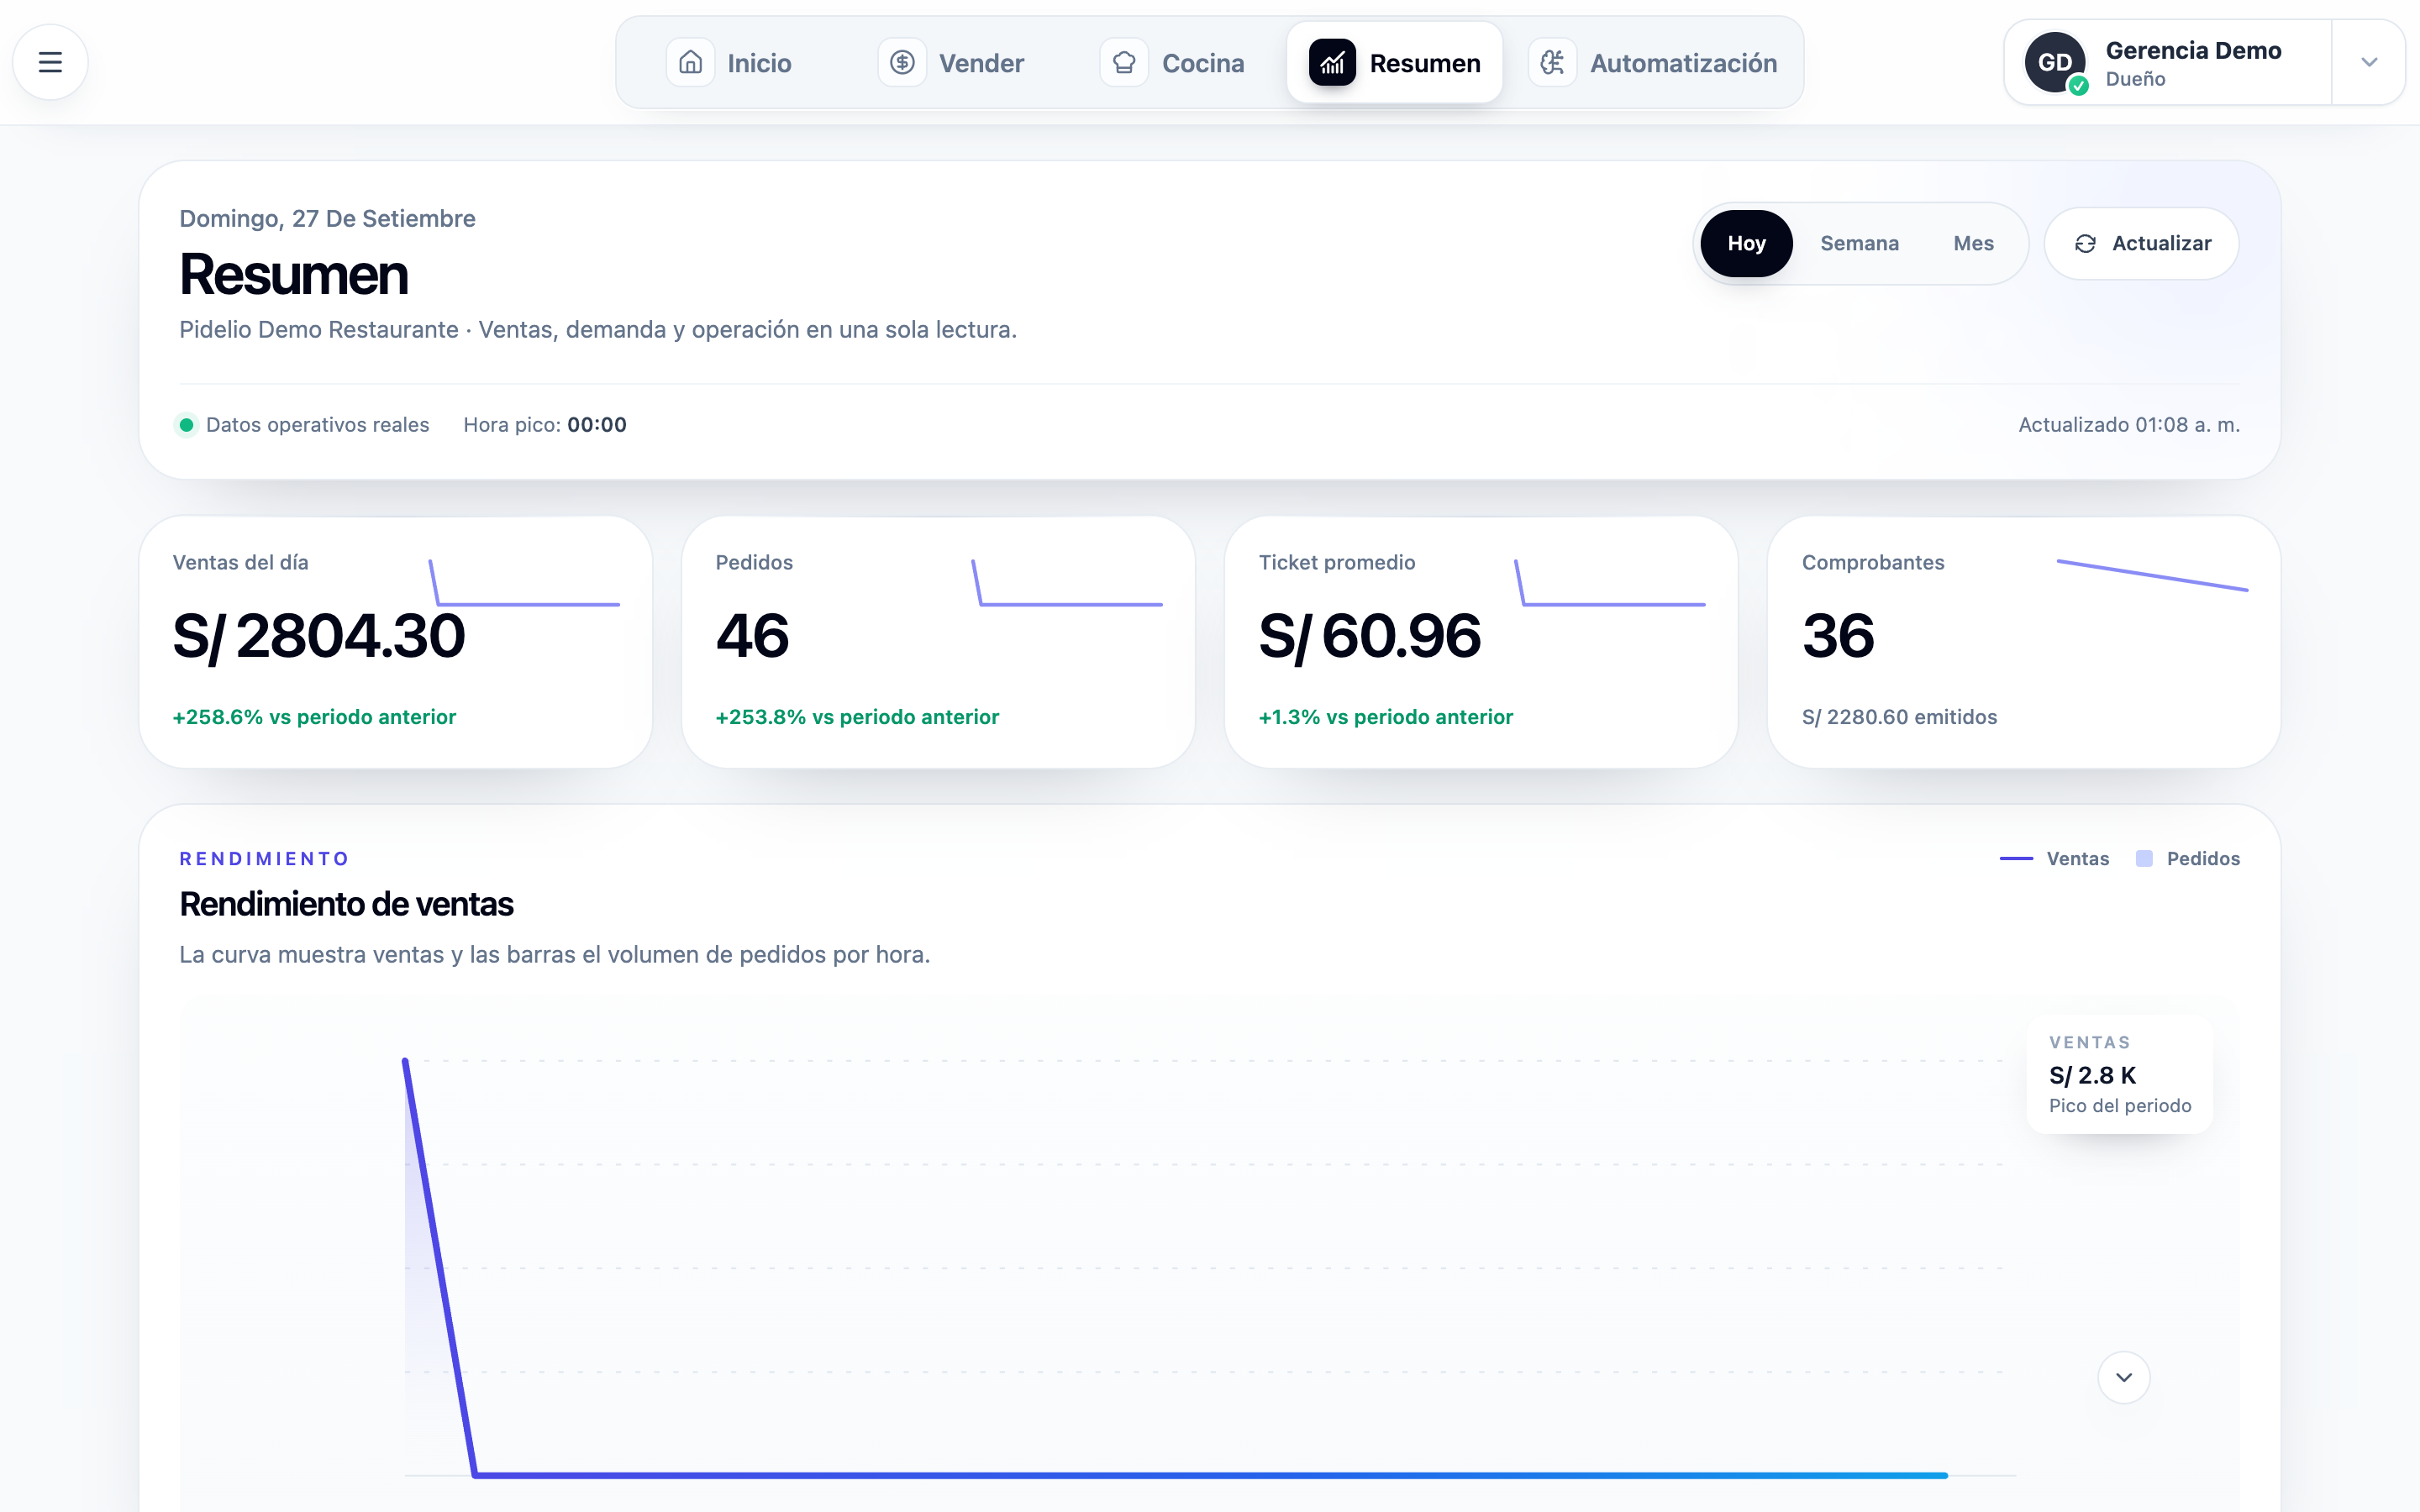Open the hamburger menu
2420x1512 pixels.
click(x=50, y=62)
